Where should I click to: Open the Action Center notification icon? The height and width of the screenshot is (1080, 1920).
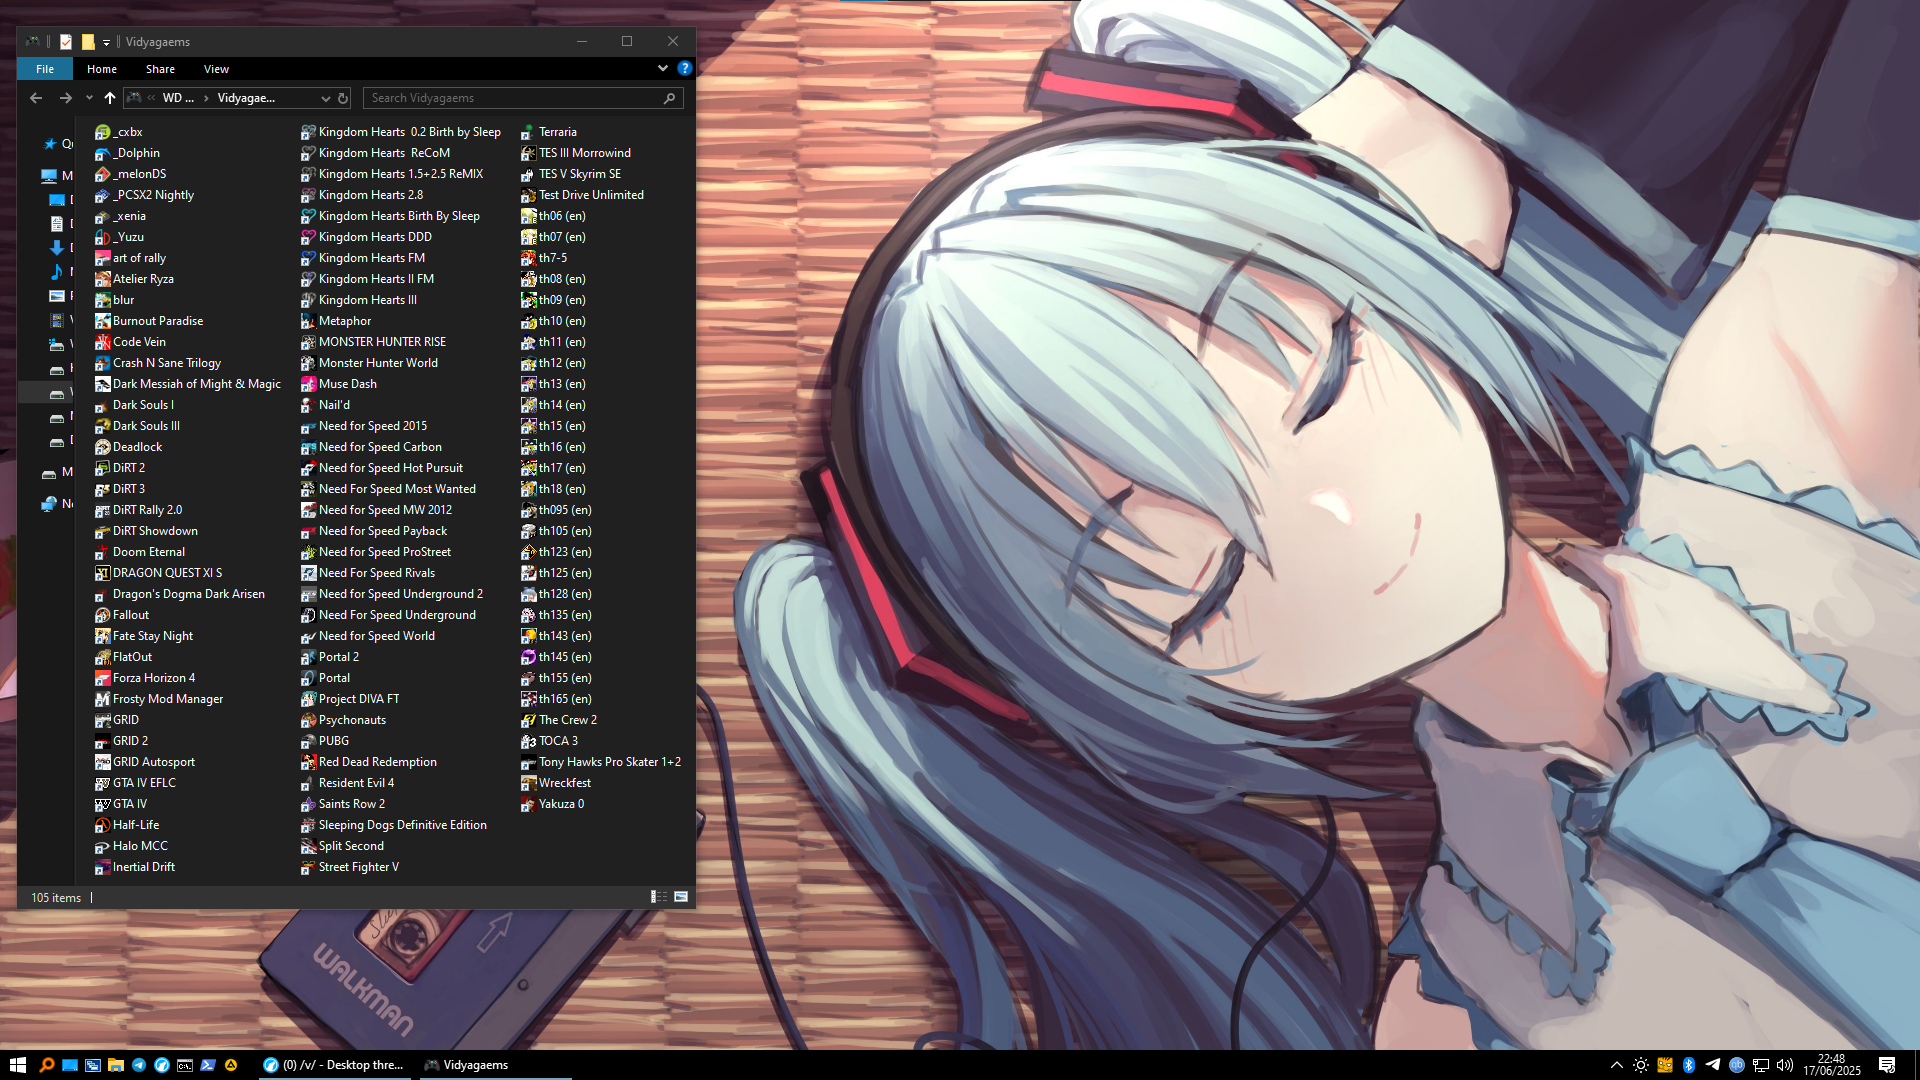tap(1887, 1065)
